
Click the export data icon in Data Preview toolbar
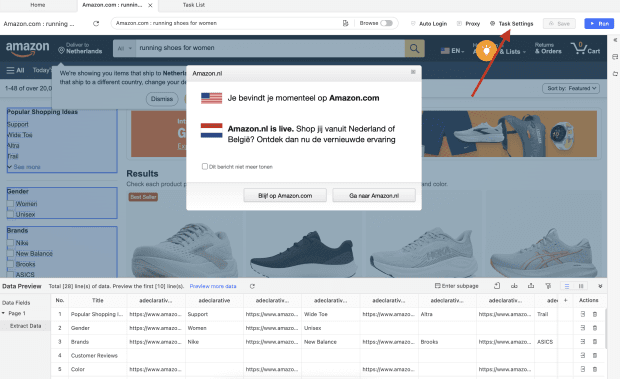(531, 286)
